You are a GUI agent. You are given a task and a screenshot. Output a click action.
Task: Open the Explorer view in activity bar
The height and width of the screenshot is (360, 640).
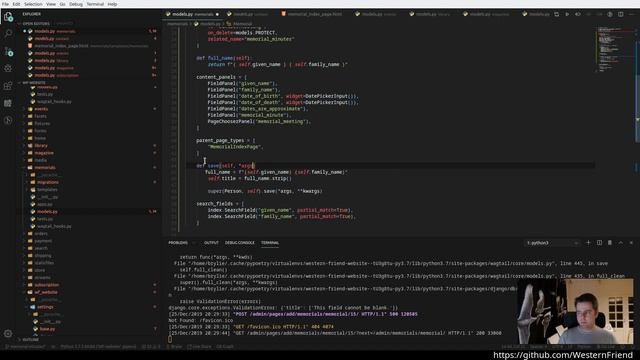tap(8, 17)
